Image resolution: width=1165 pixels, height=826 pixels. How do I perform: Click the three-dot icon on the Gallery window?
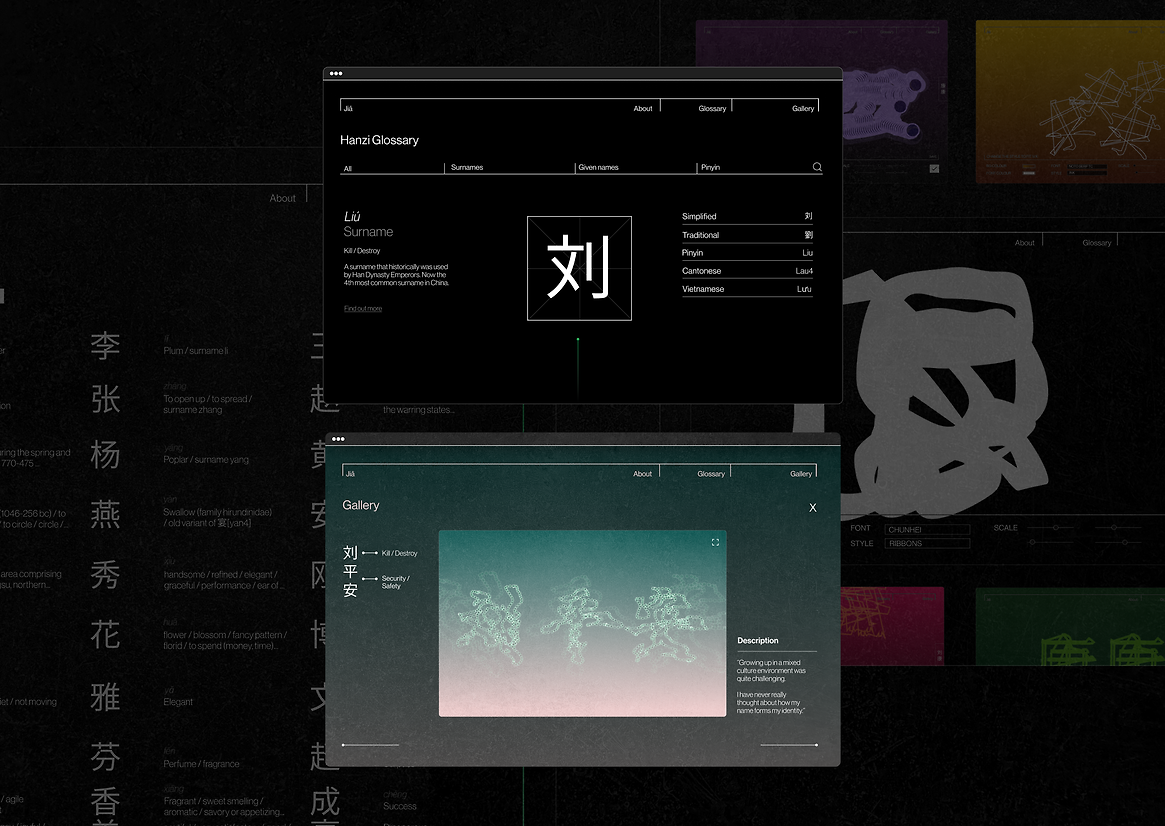coord(338,439)
